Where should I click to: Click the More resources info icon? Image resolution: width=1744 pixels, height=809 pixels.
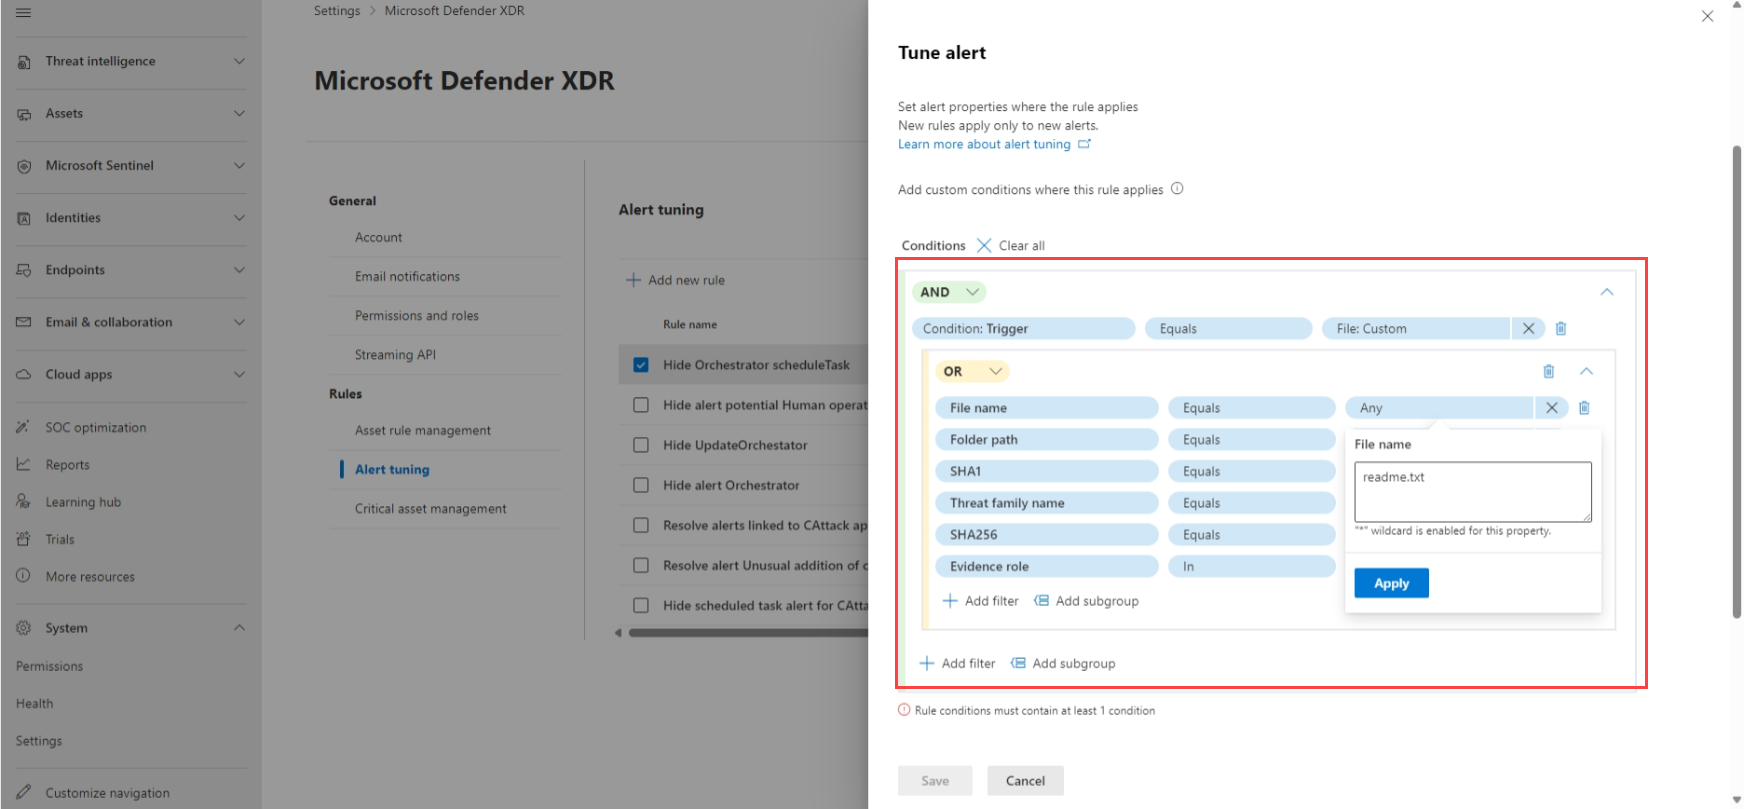click(x=23, y=576)
